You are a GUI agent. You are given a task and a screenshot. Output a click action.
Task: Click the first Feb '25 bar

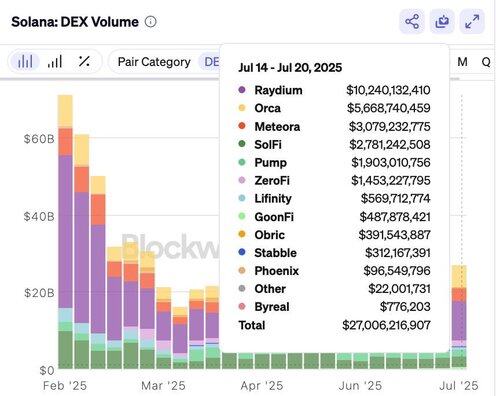click(65, 232)
